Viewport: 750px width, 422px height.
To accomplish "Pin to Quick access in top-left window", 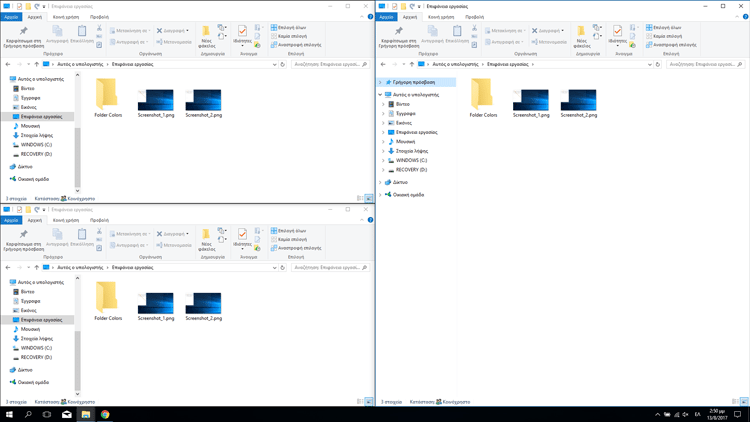I will pos(23,36).
